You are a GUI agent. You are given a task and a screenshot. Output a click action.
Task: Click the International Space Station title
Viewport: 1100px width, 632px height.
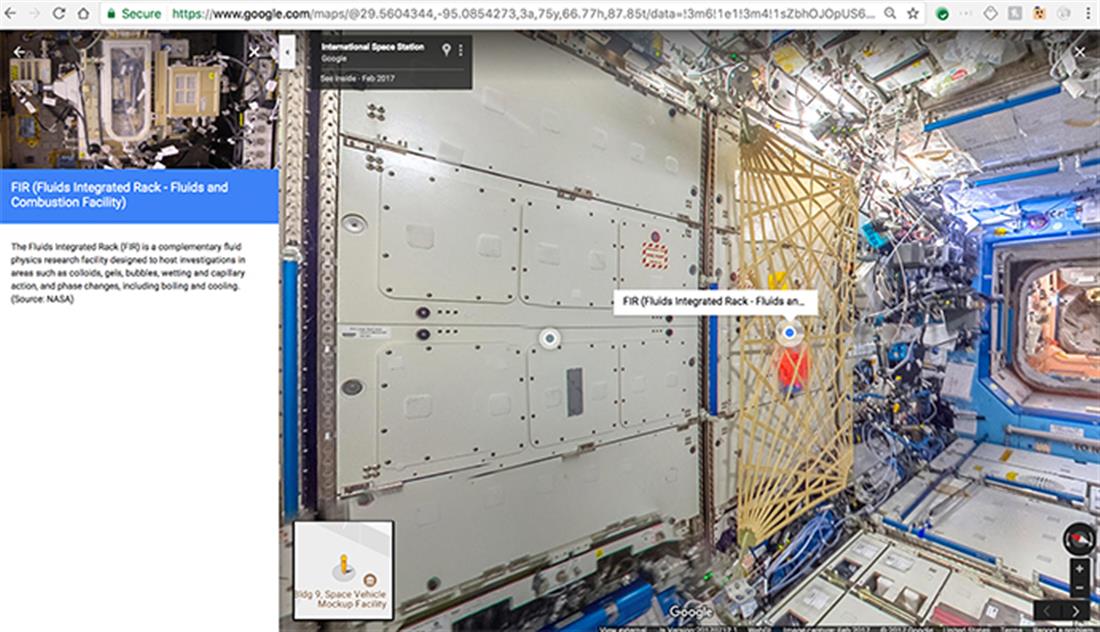pos(373,47)
